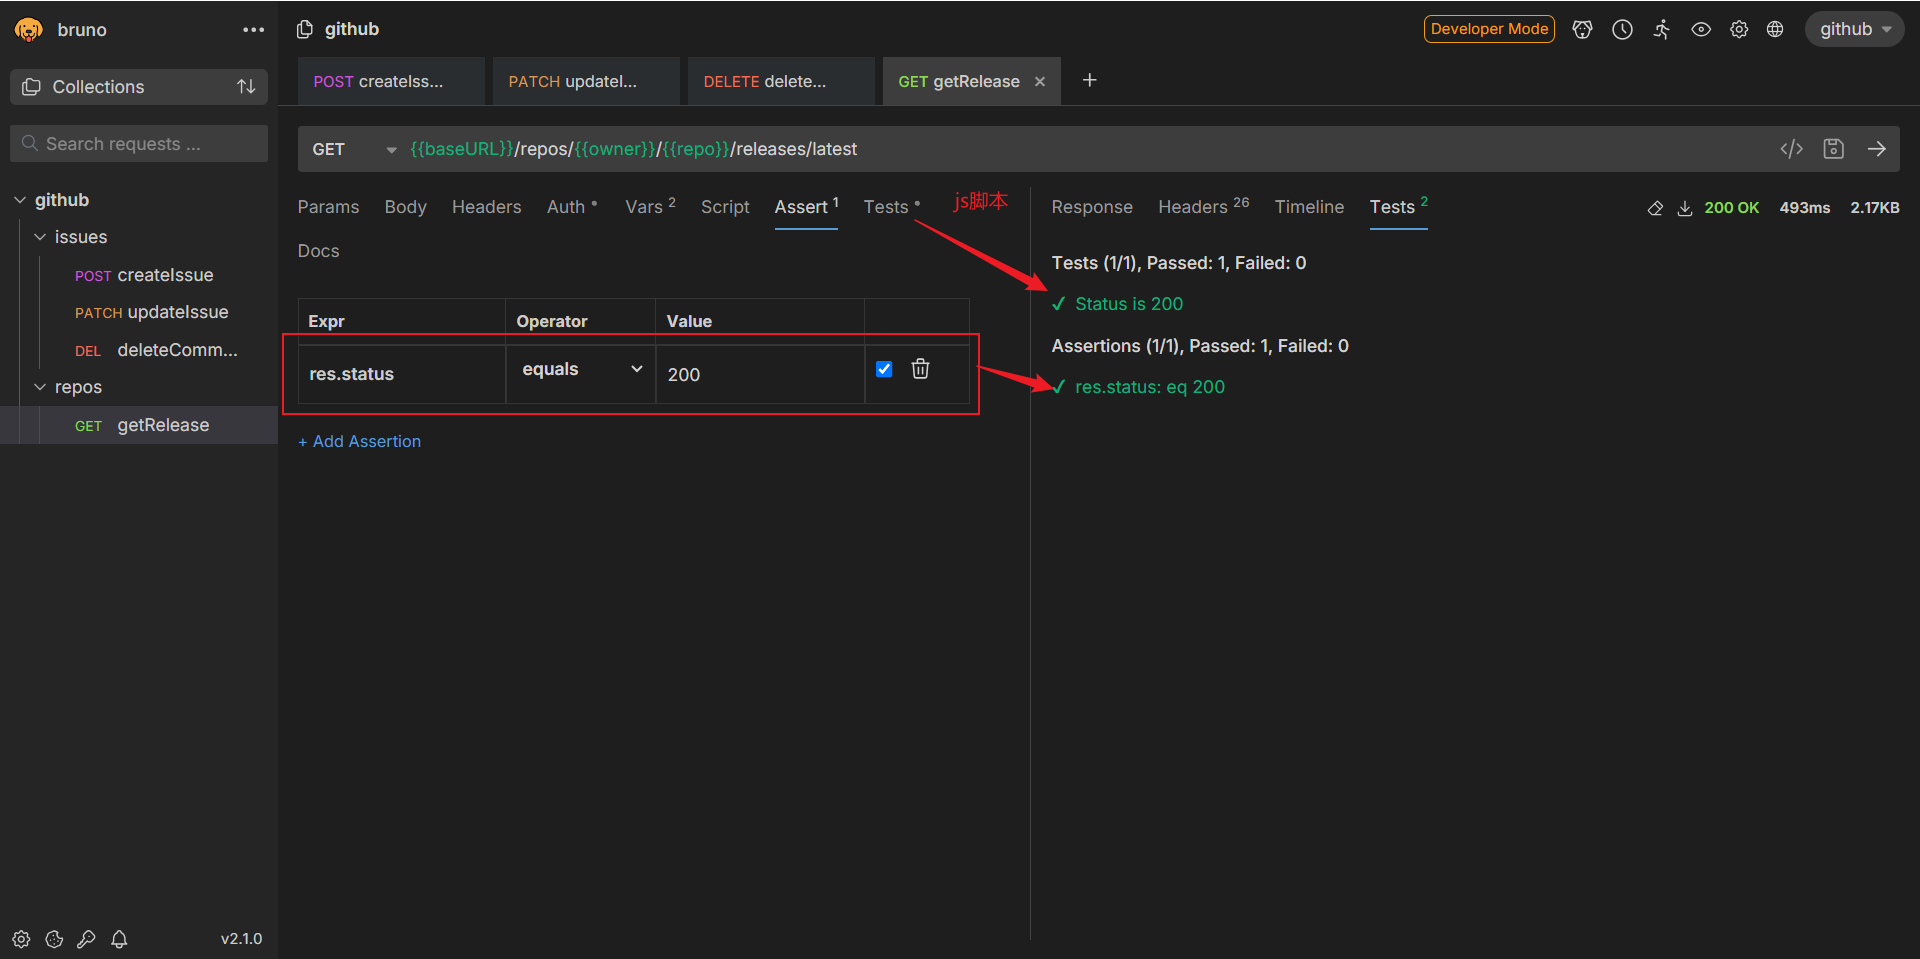Add a new request tab with plus

coord(1090,80)
